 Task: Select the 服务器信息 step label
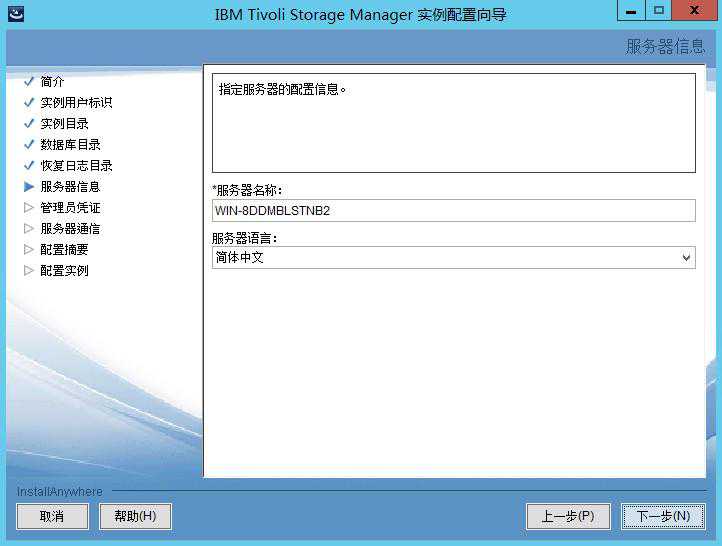coord(70,186)
